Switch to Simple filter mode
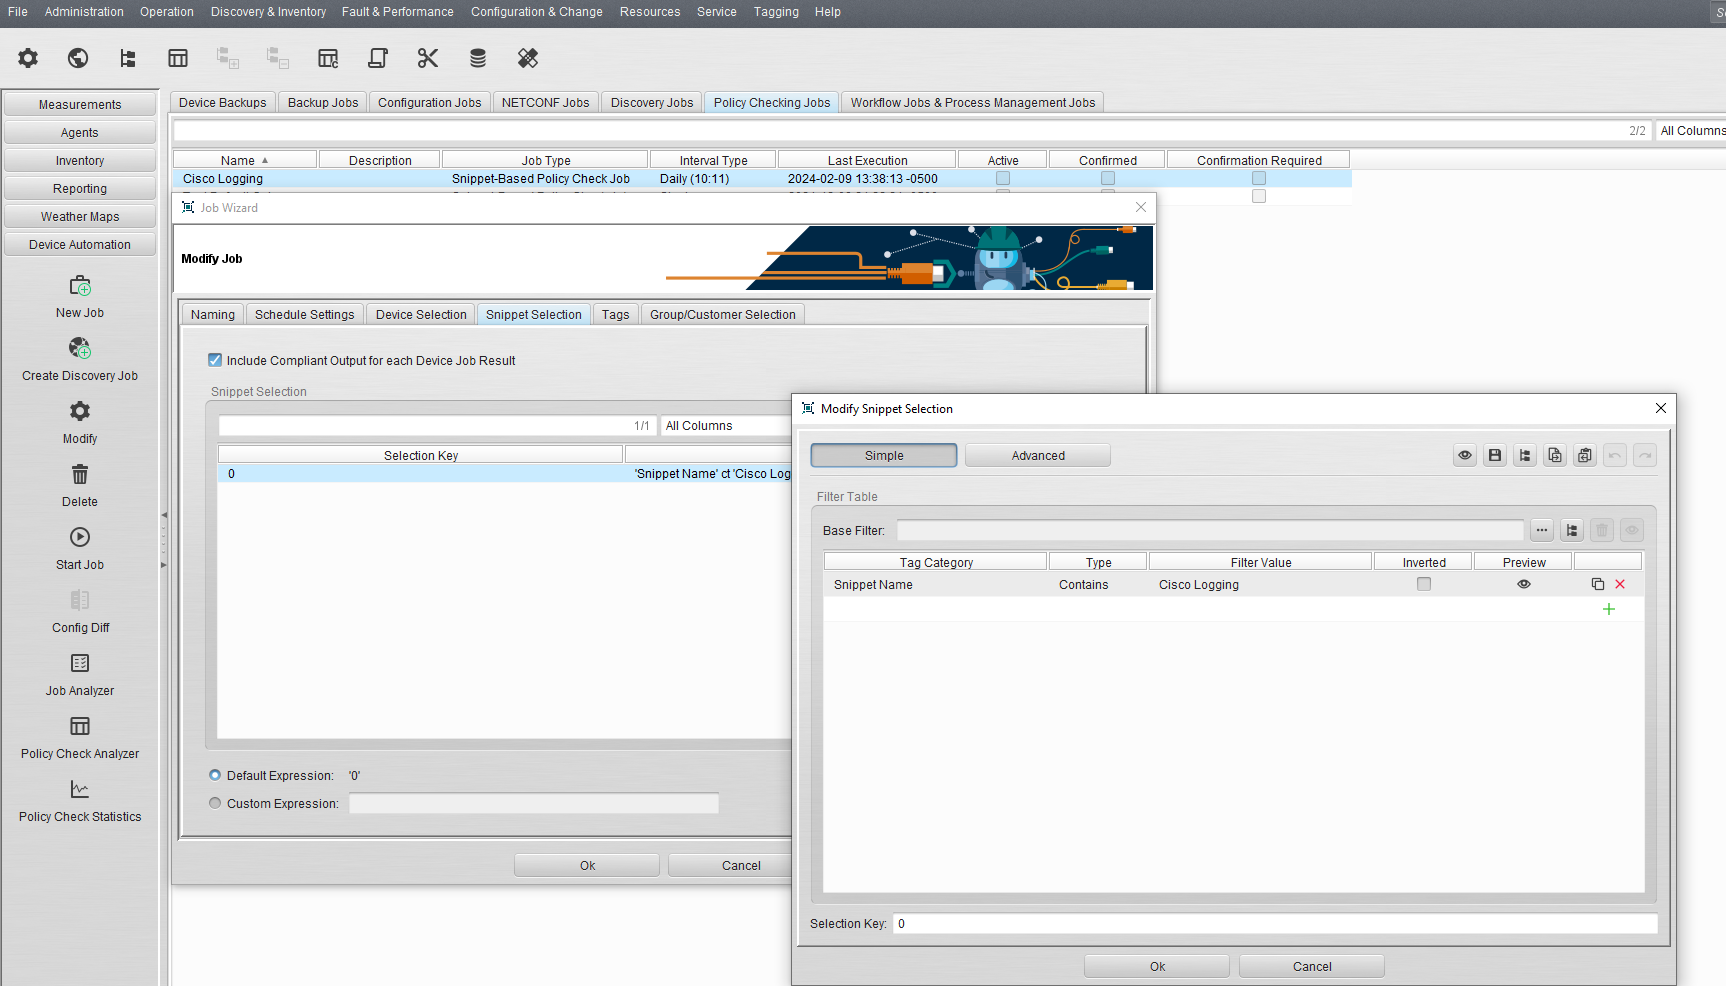The image size is (1726, 986). pos(884,455)
